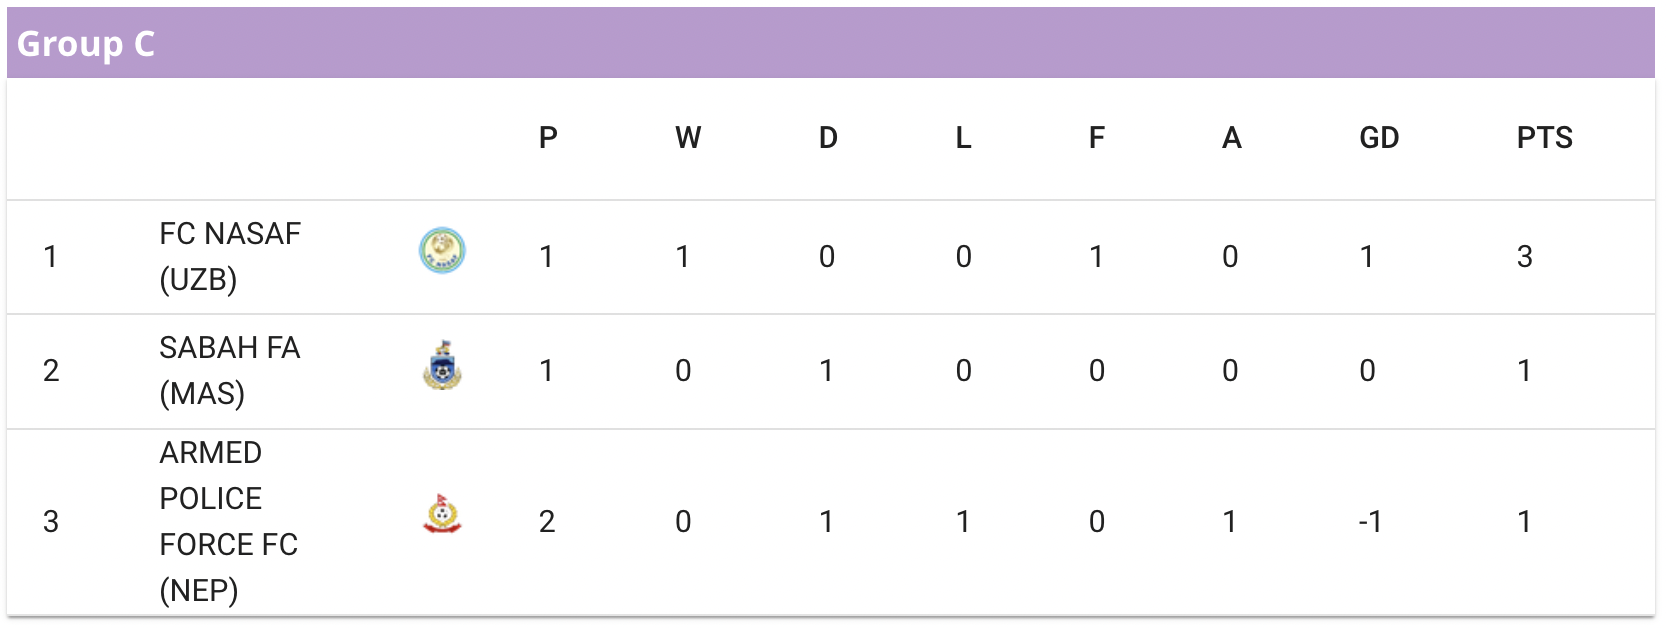Click the W column header
The width and height of the screenshot is (1666, 628).
click(688, 138)
